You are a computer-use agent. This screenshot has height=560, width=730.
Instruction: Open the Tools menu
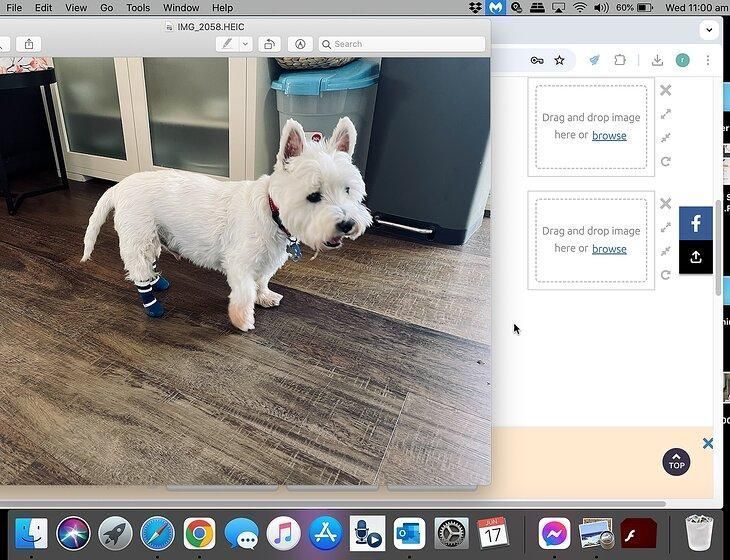pos(138,8)
